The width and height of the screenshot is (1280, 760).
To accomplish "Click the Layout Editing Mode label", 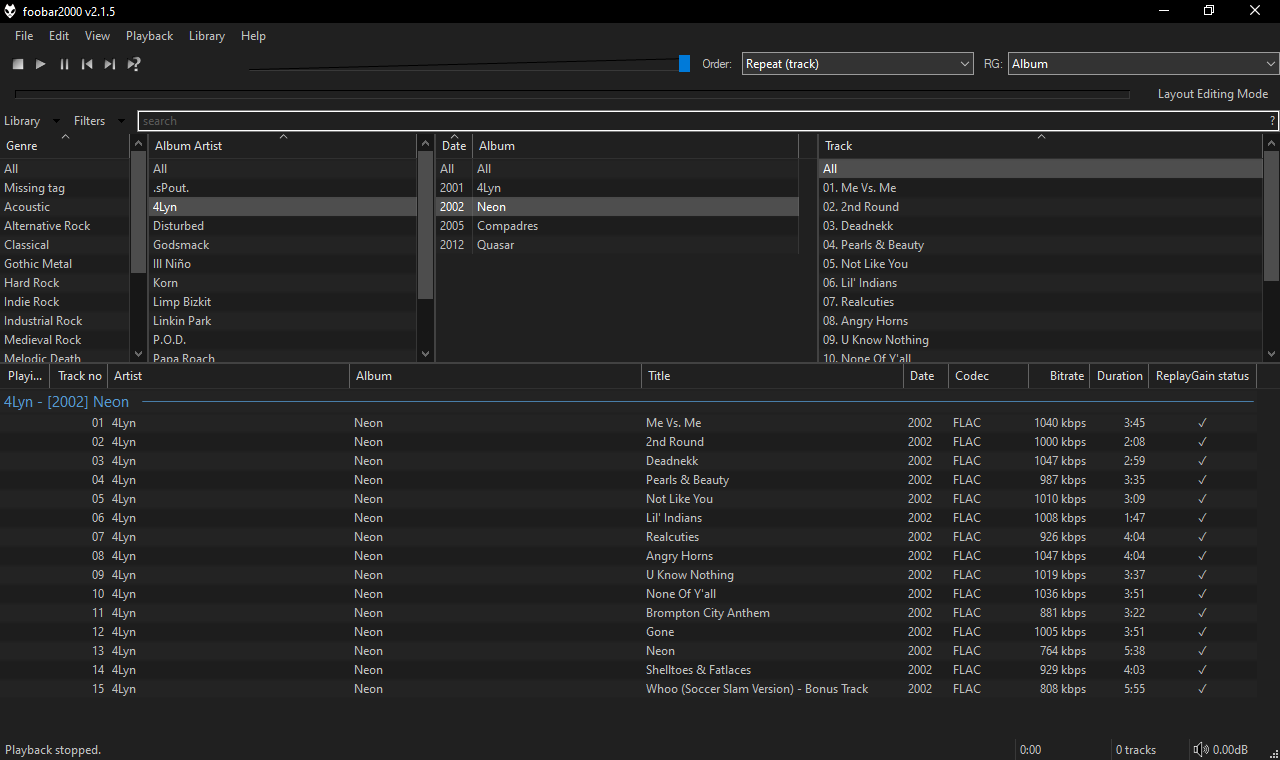I will [1213, 94].
